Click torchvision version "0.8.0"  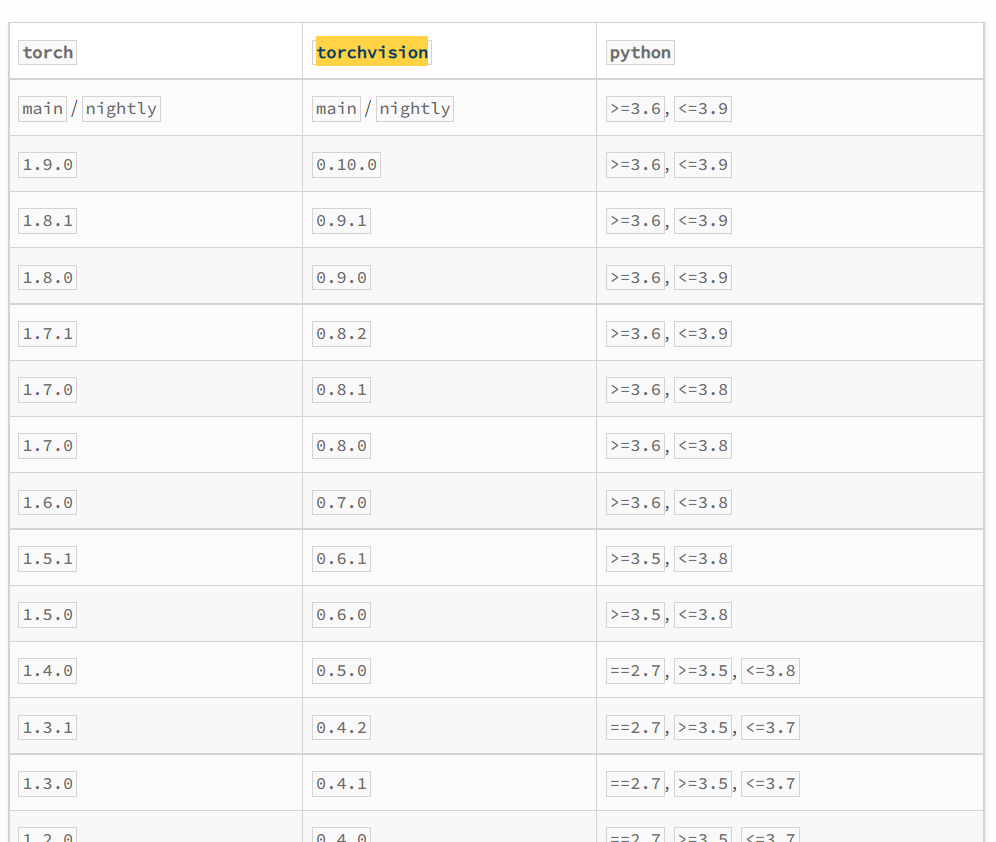(342, 446)
